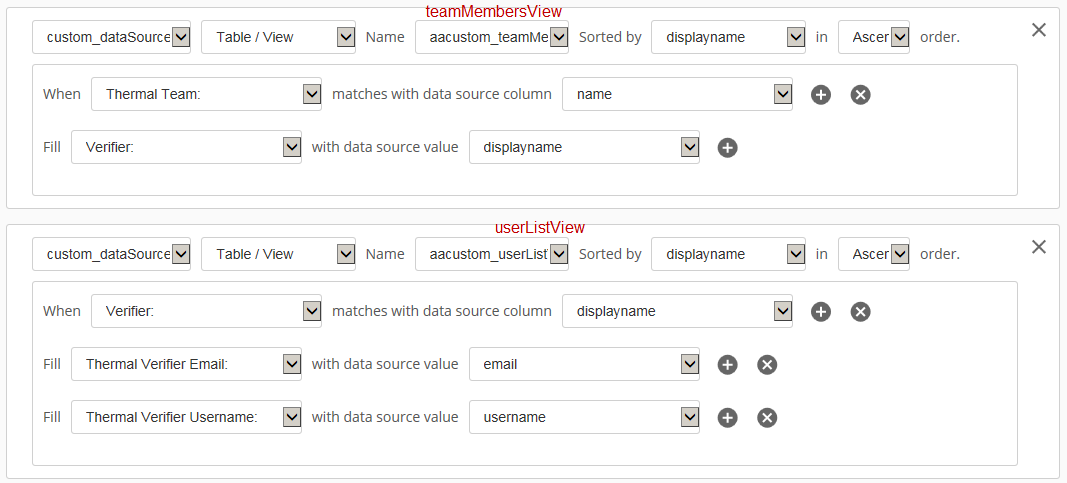Open the name data source column dropdown

[x=677, y=94]
